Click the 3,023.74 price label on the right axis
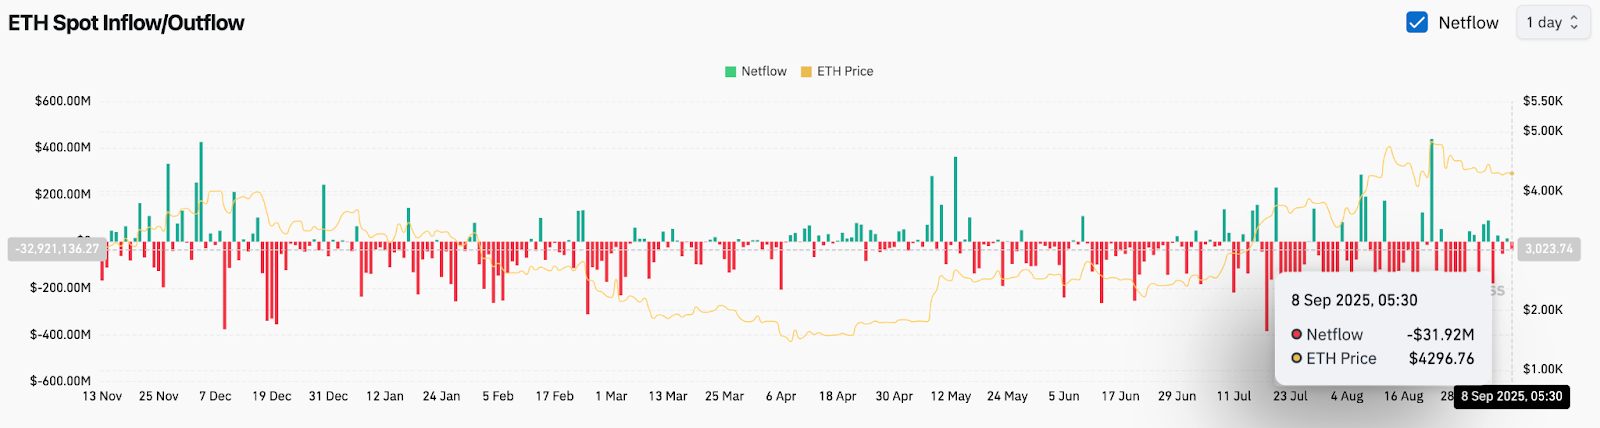Screen dimensions: 1600x428 [1548, 249]
